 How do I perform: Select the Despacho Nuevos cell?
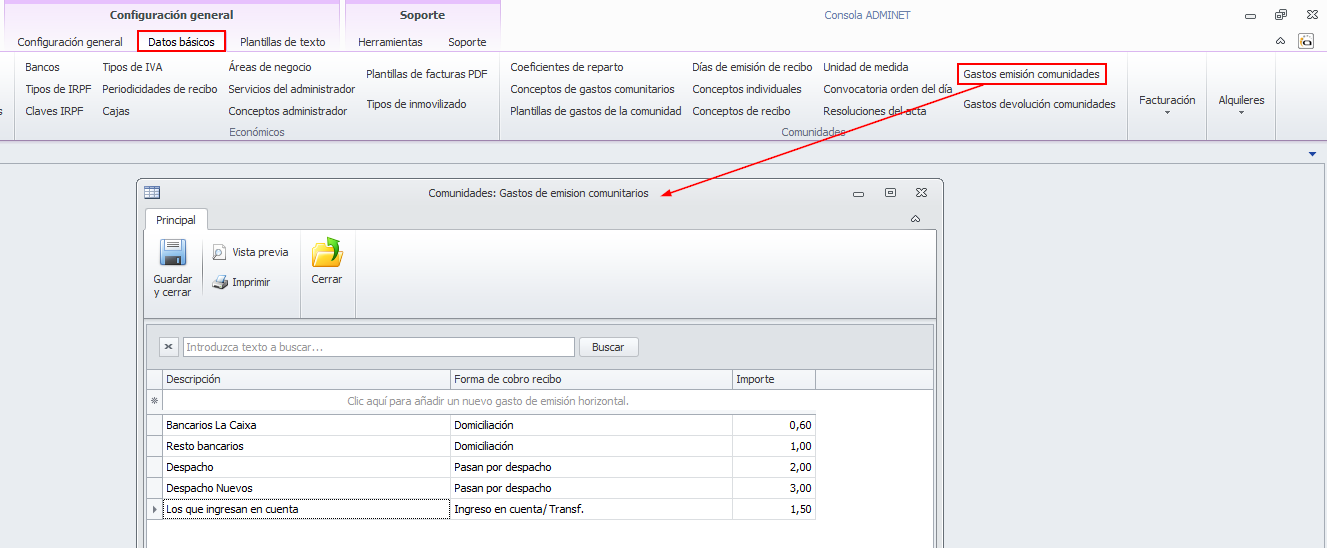pos(306,488)
